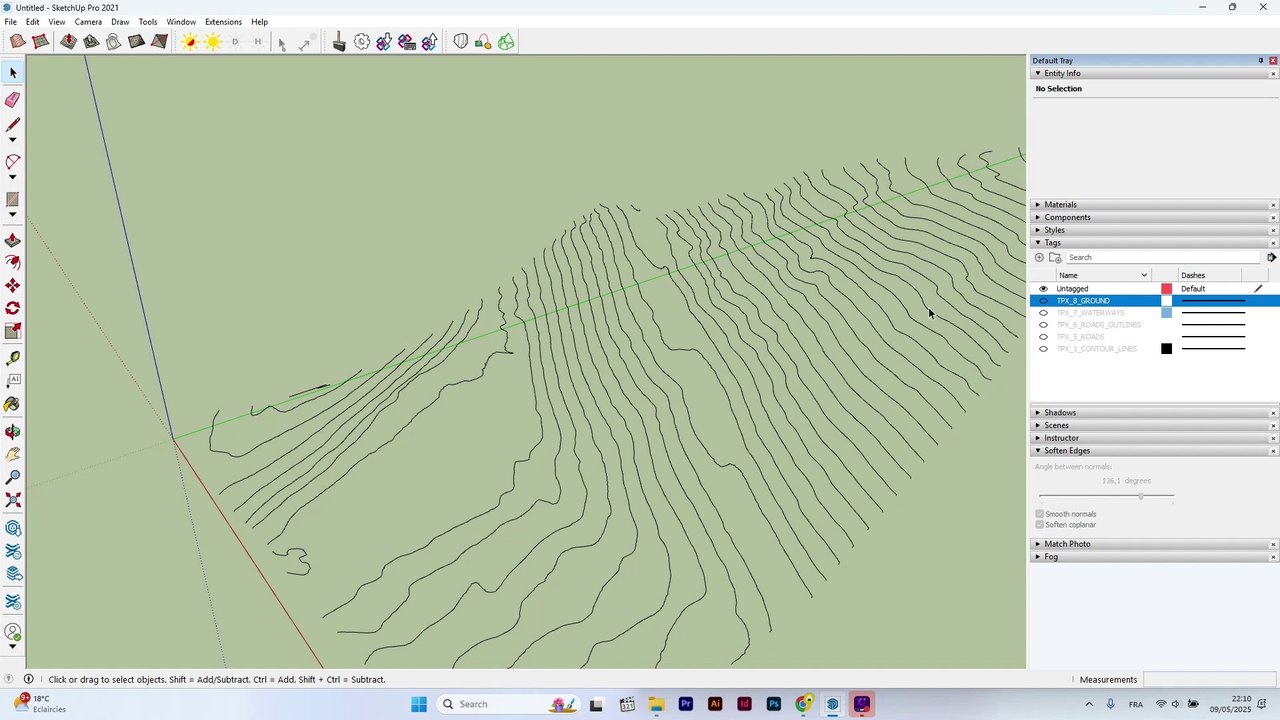Collapse the Tags panel
Image resolution: width=1280 pixels, height=720 pixels.
coord(1038,243)
